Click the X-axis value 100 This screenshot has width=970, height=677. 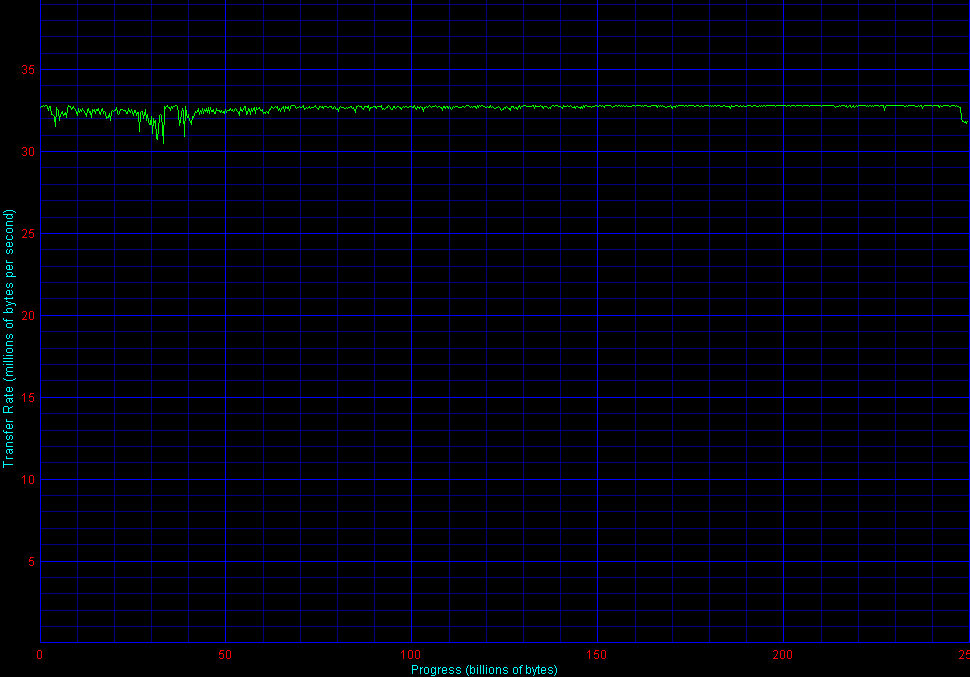click(411, 655)
